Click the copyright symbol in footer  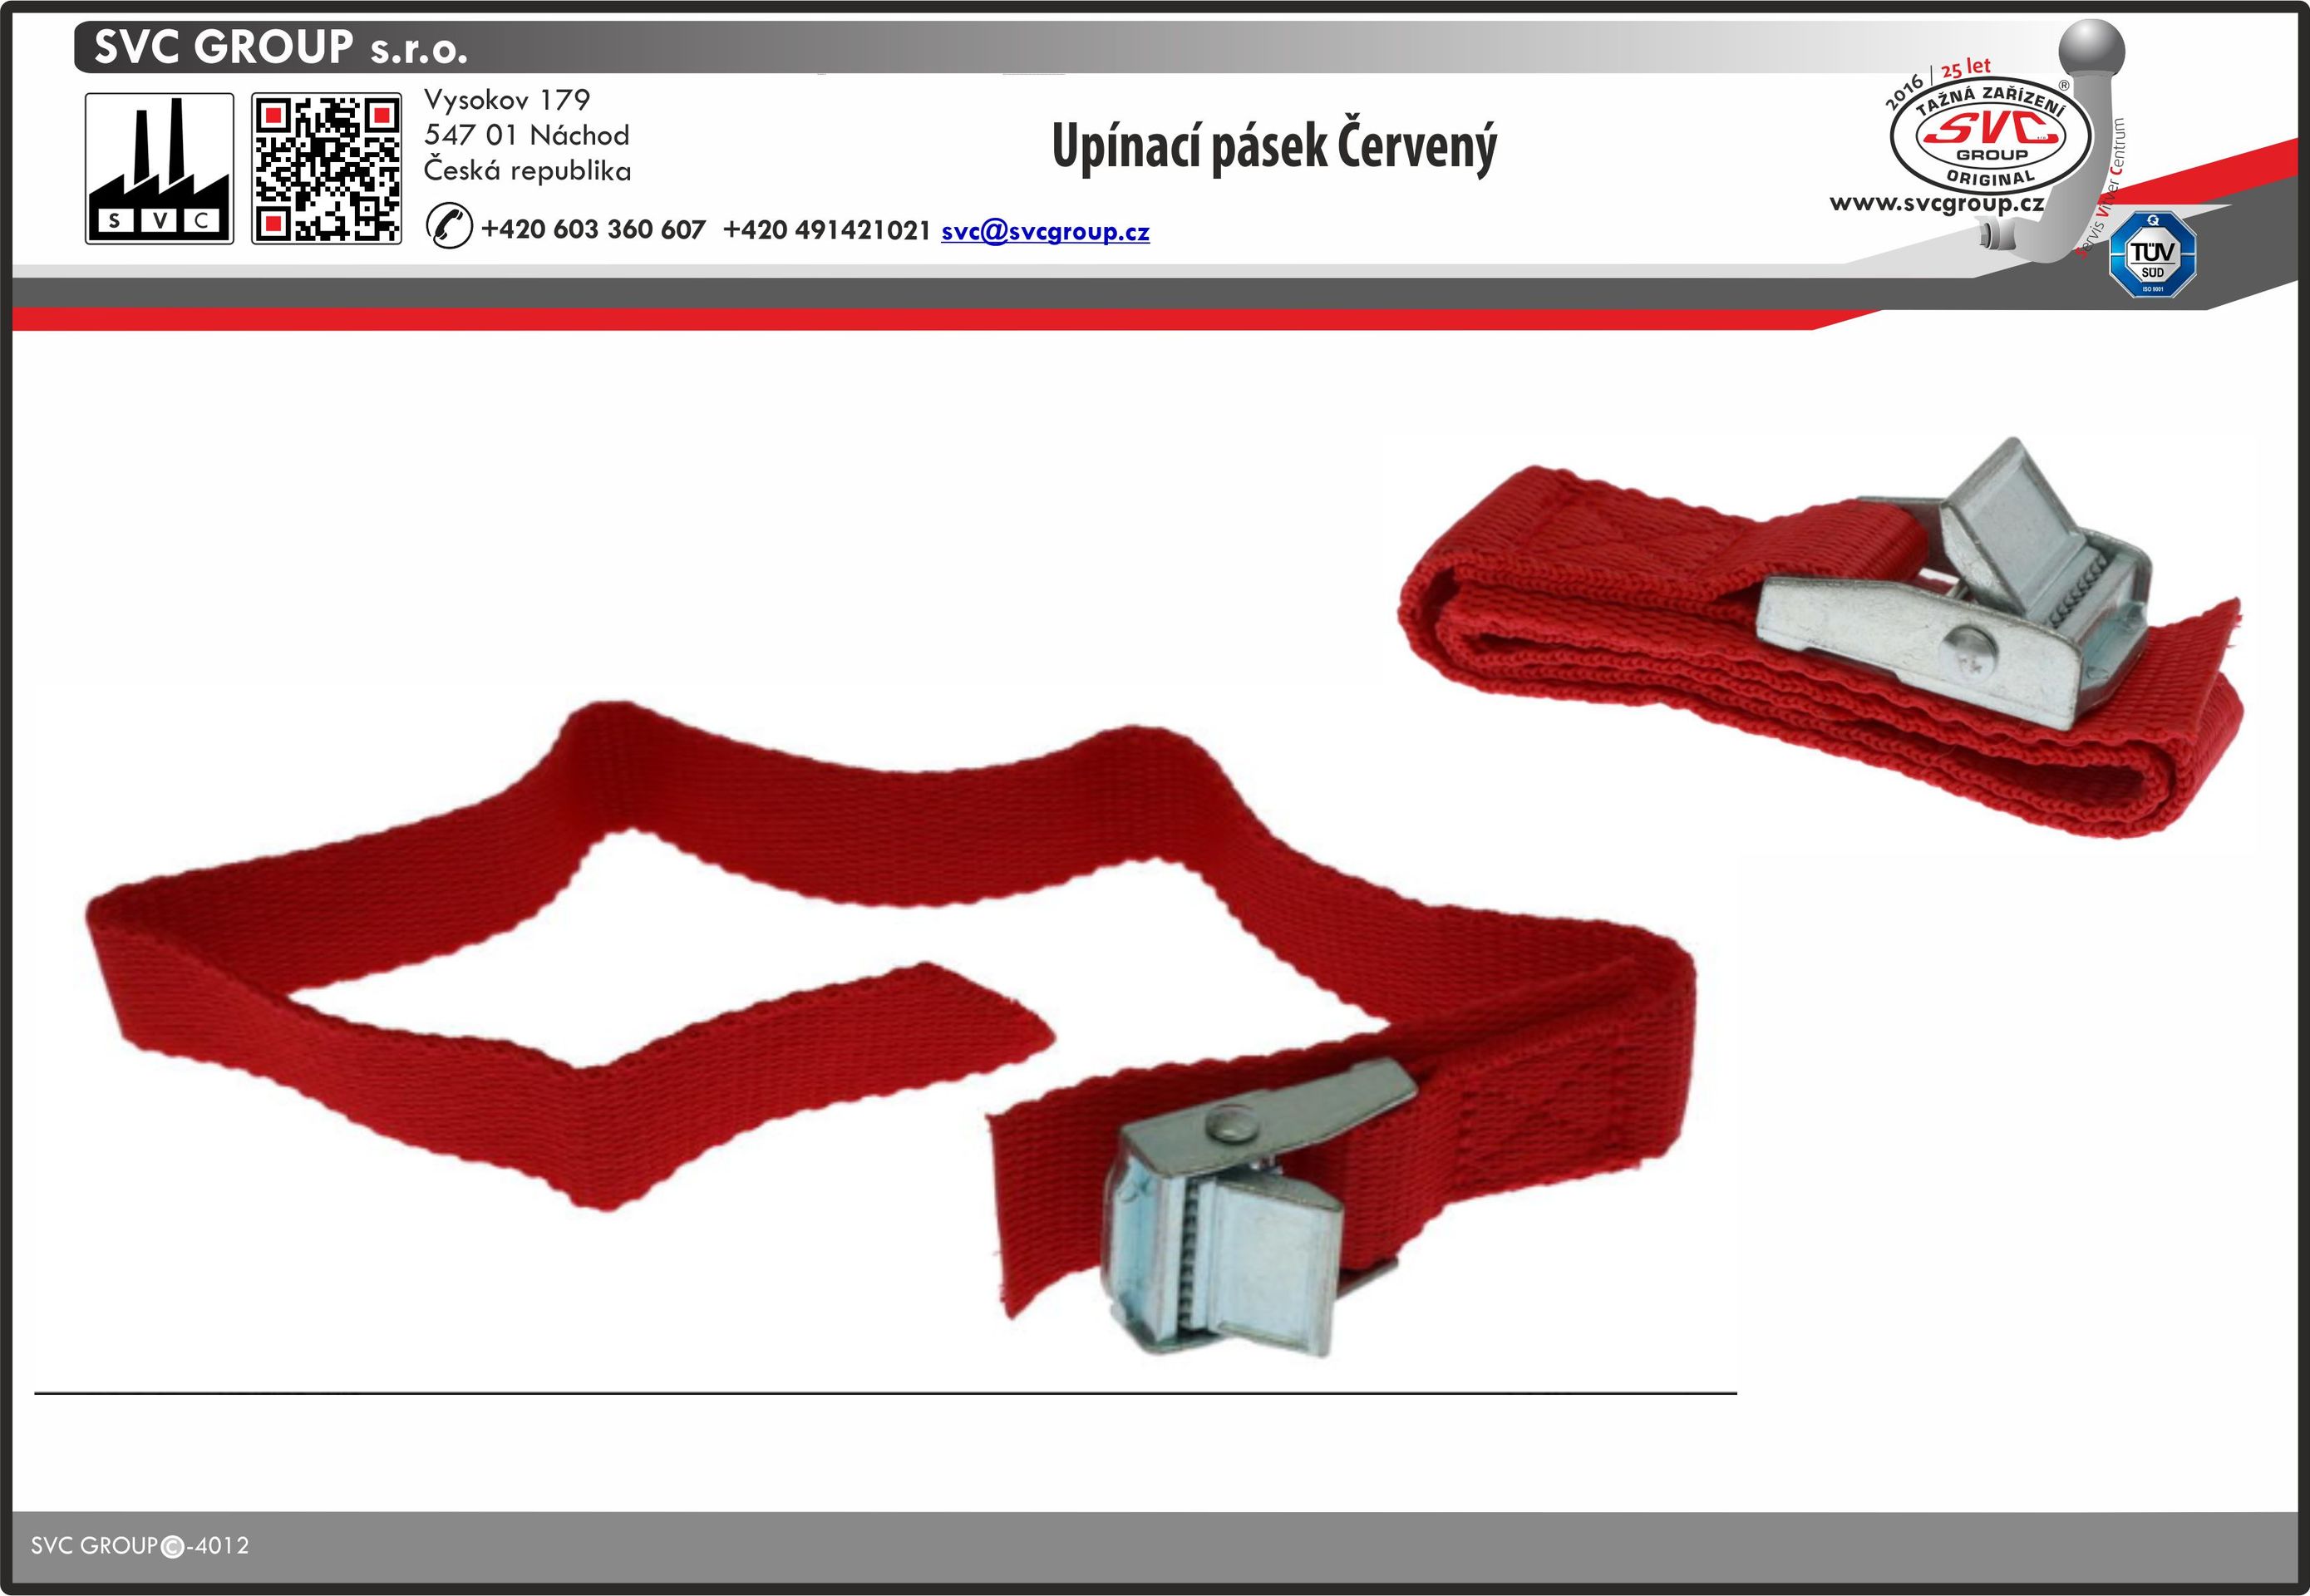pos(172,1547)
